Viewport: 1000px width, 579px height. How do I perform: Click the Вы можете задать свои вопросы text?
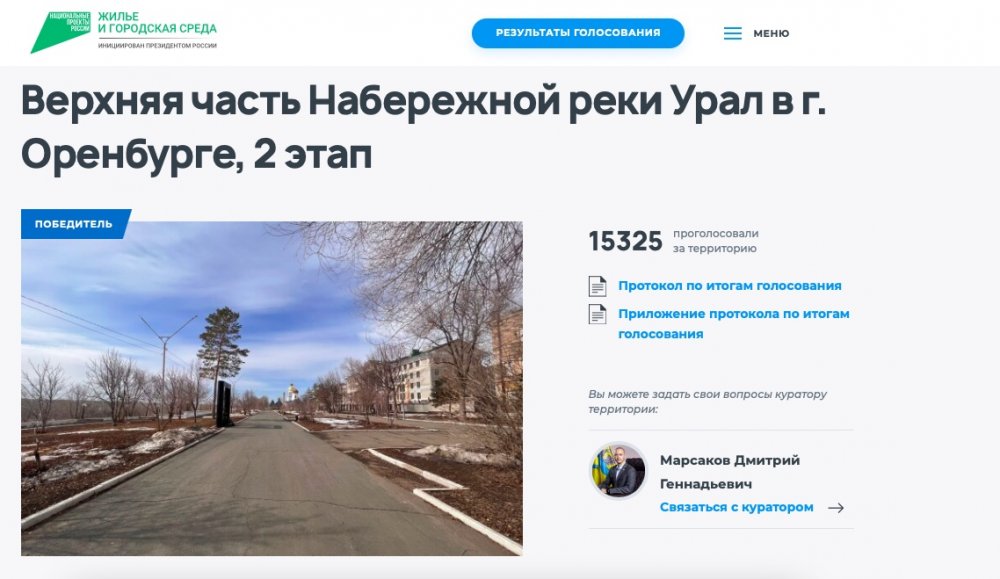coord(707,401)
